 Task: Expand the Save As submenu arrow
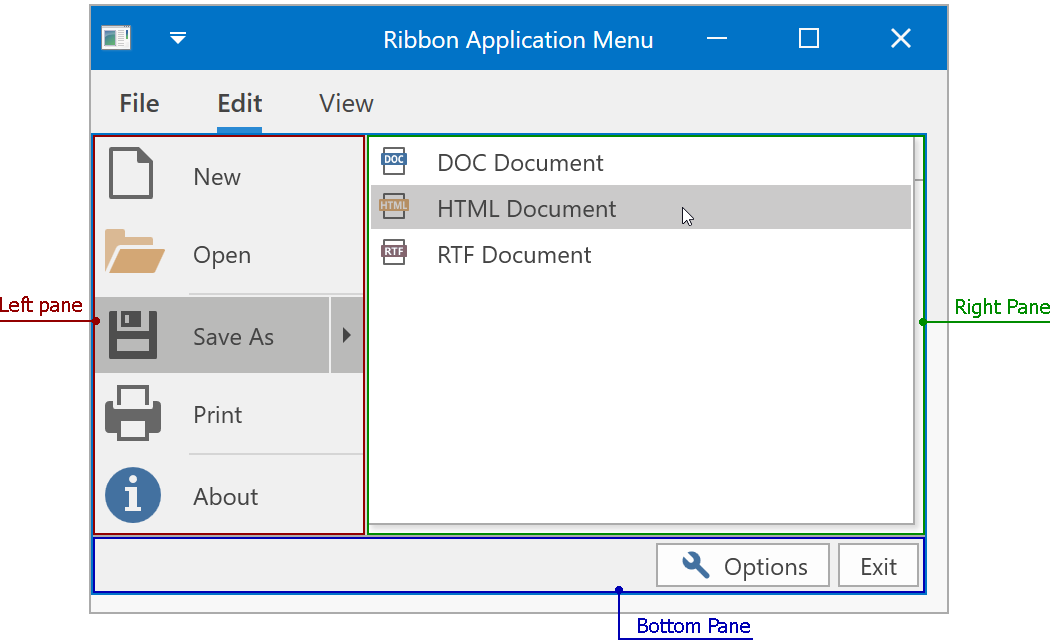(347, 335)
